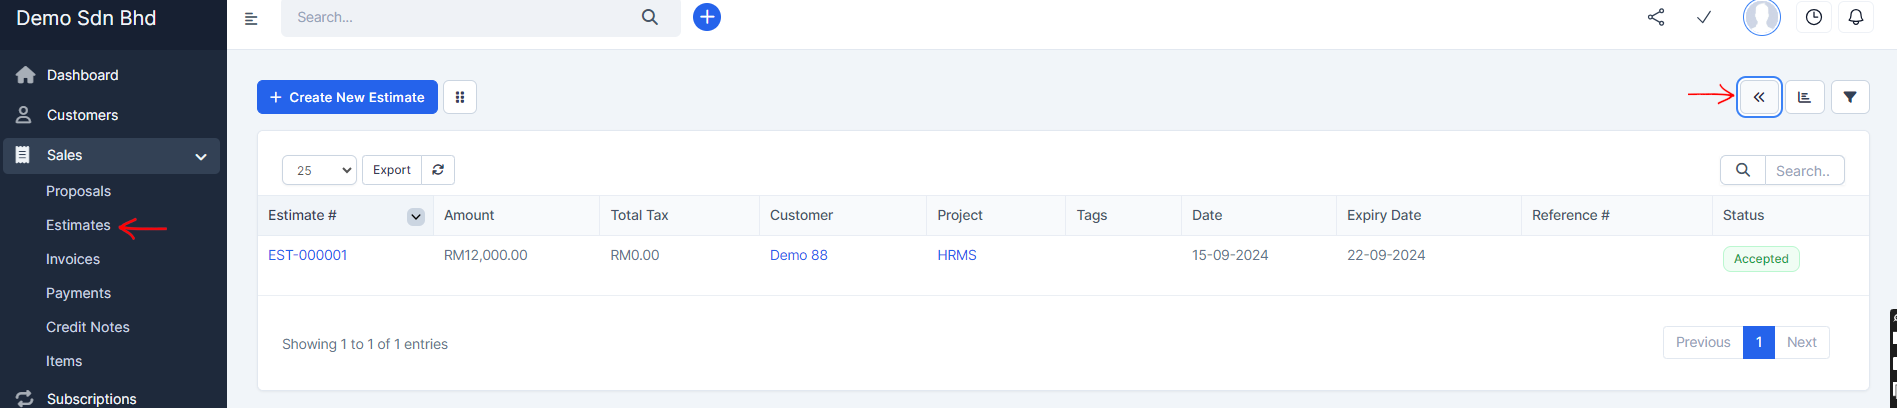Open estimate EST-000001 link
Viewport: 1897px width, 408px height.
point(308,255)
